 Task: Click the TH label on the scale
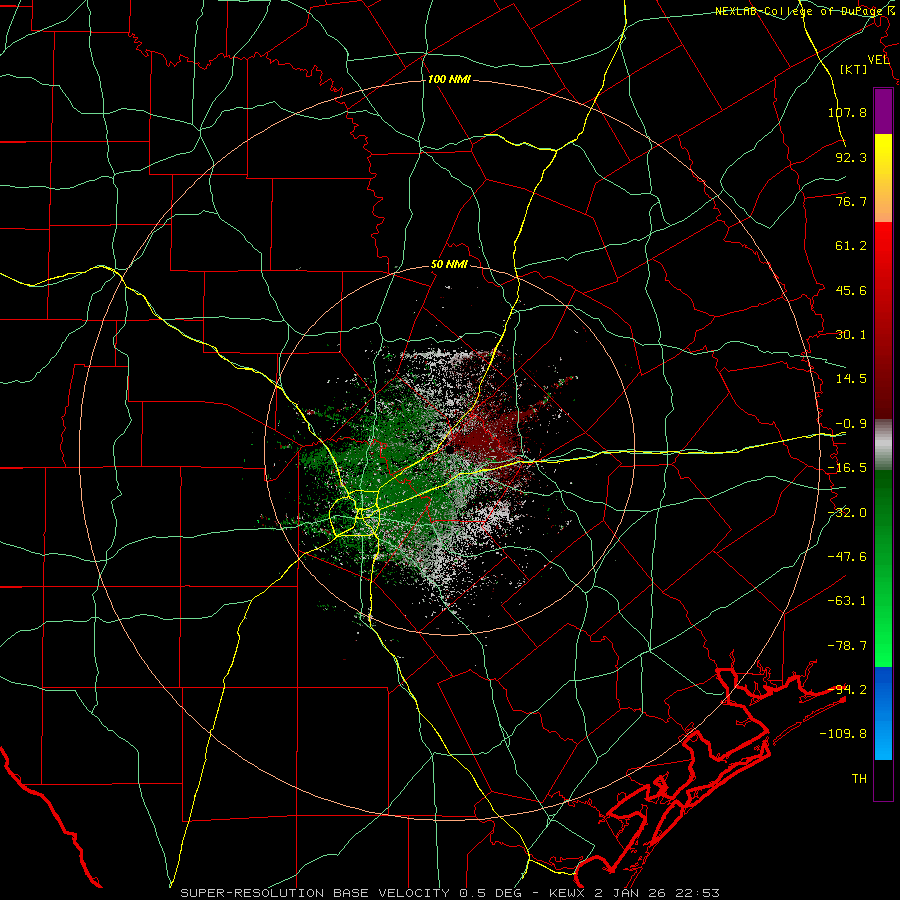coord(859,779)
